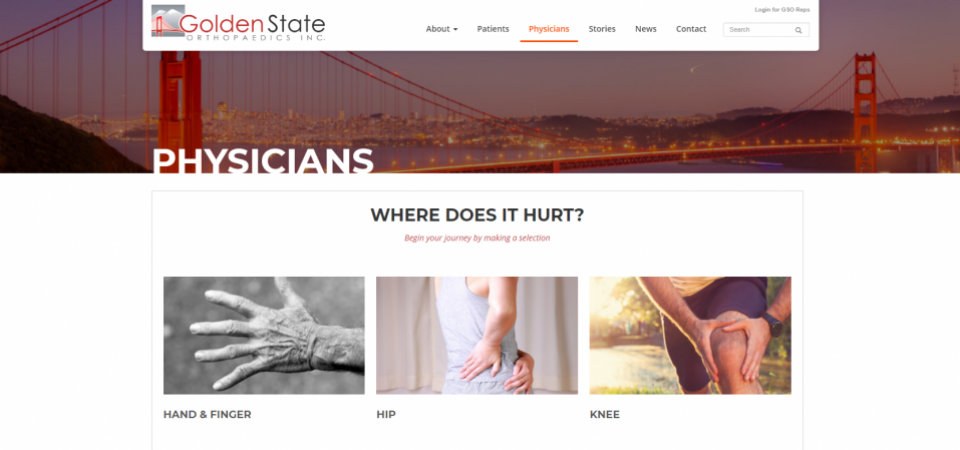
Task: Select the Physicians nav tab
Action: (x=549, y=29)
